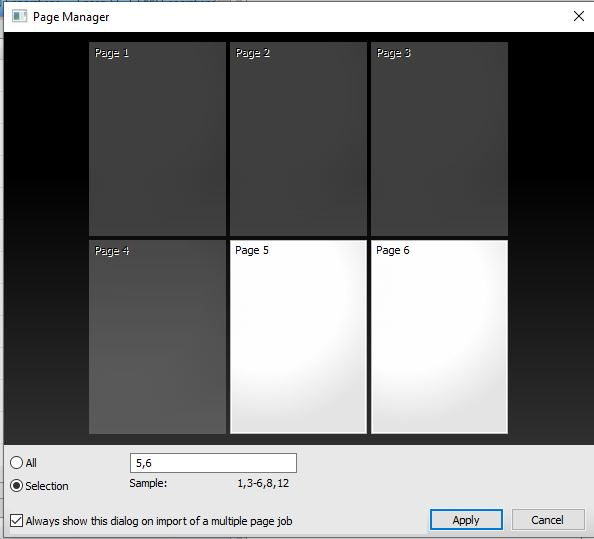The height and width of the screenshot is (539, 594).
Task: Select the Page 1 thumbnail
Action: coord(157,139)
